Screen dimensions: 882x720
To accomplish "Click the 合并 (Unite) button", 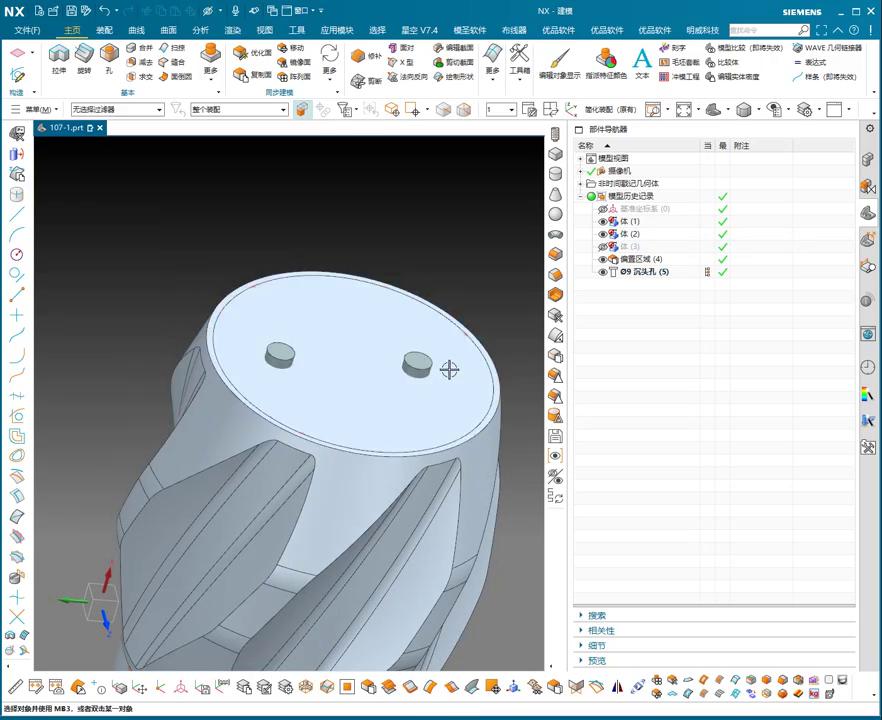I will pyautogui.click(x=140, y=47).
